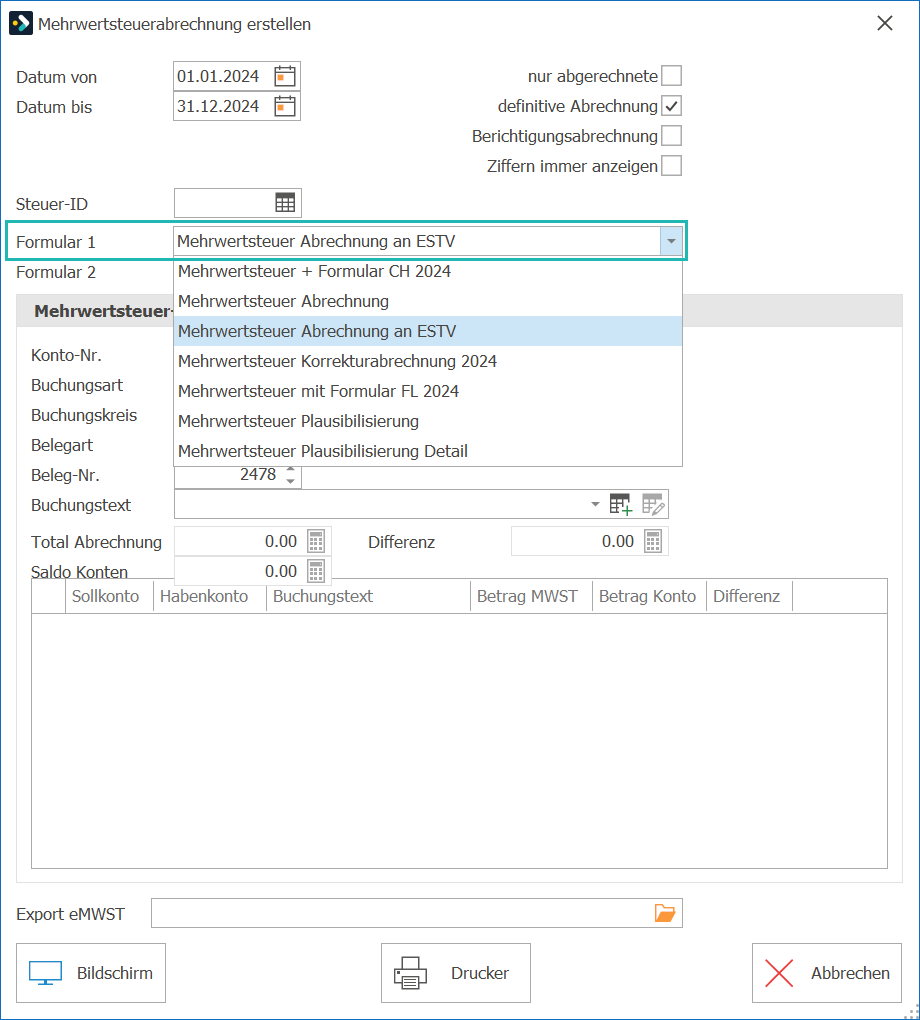This screenshot has height=1020, width=920.
Task: Collapse the Formular 1 dropdown arrow
Action: (x=671, y=241)
